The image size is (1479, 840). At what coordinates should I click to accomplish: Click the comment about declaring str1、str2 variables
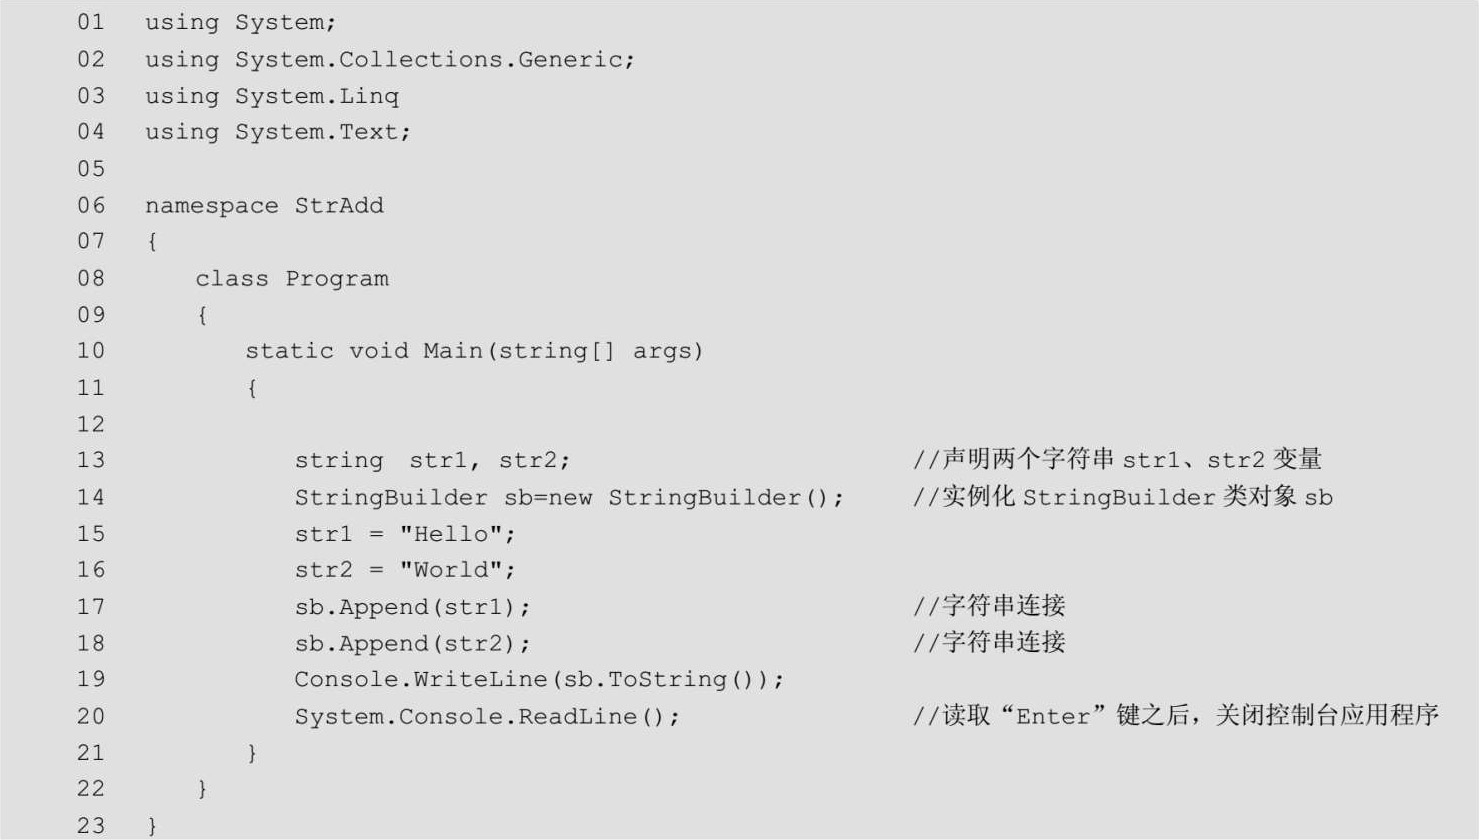point(1117,460)
